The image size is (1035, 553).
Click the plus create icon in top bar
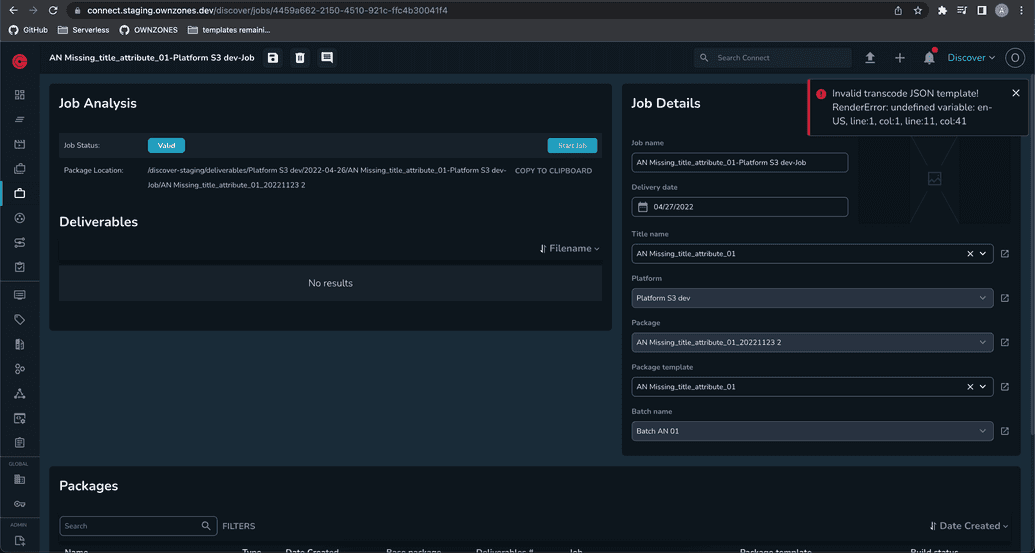pyautogui.click(x=900, y=58)
